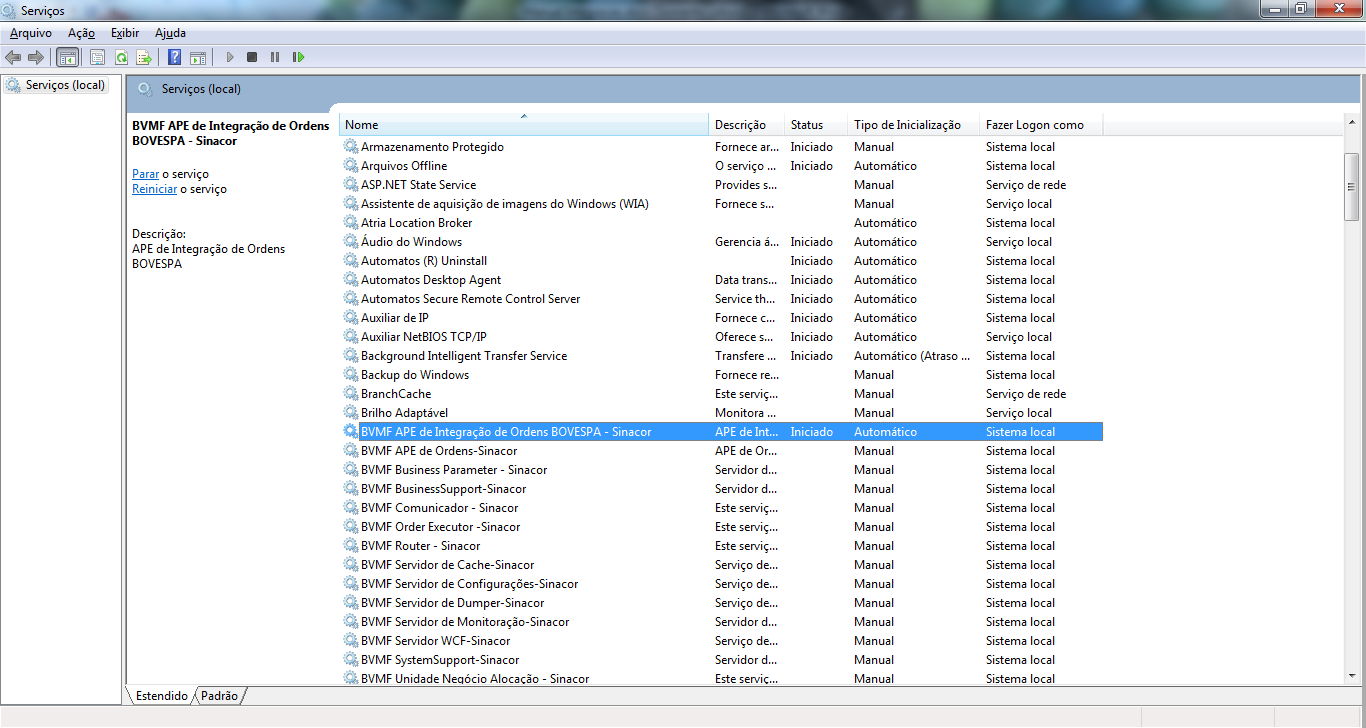
Task: Click gear icon of BVMF Servidor WCF-Sinacor
Action: (351, 641)
